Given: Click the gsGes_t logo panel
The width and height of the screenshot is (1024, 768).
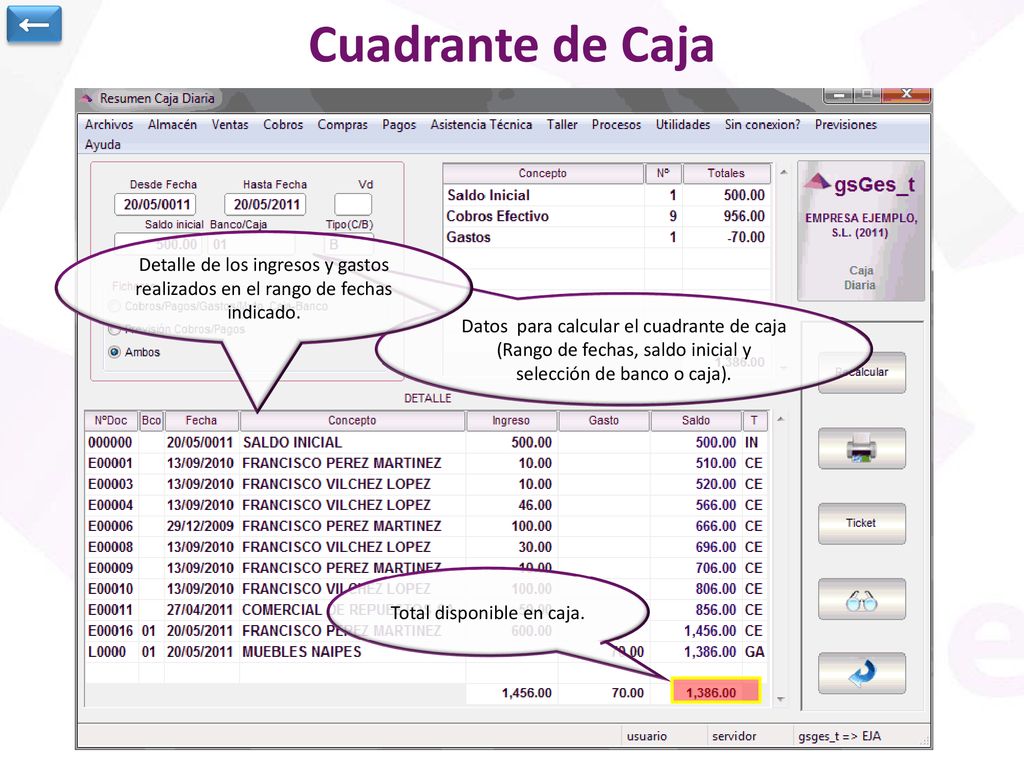Looking at the screenshot, I should point(861,231).
